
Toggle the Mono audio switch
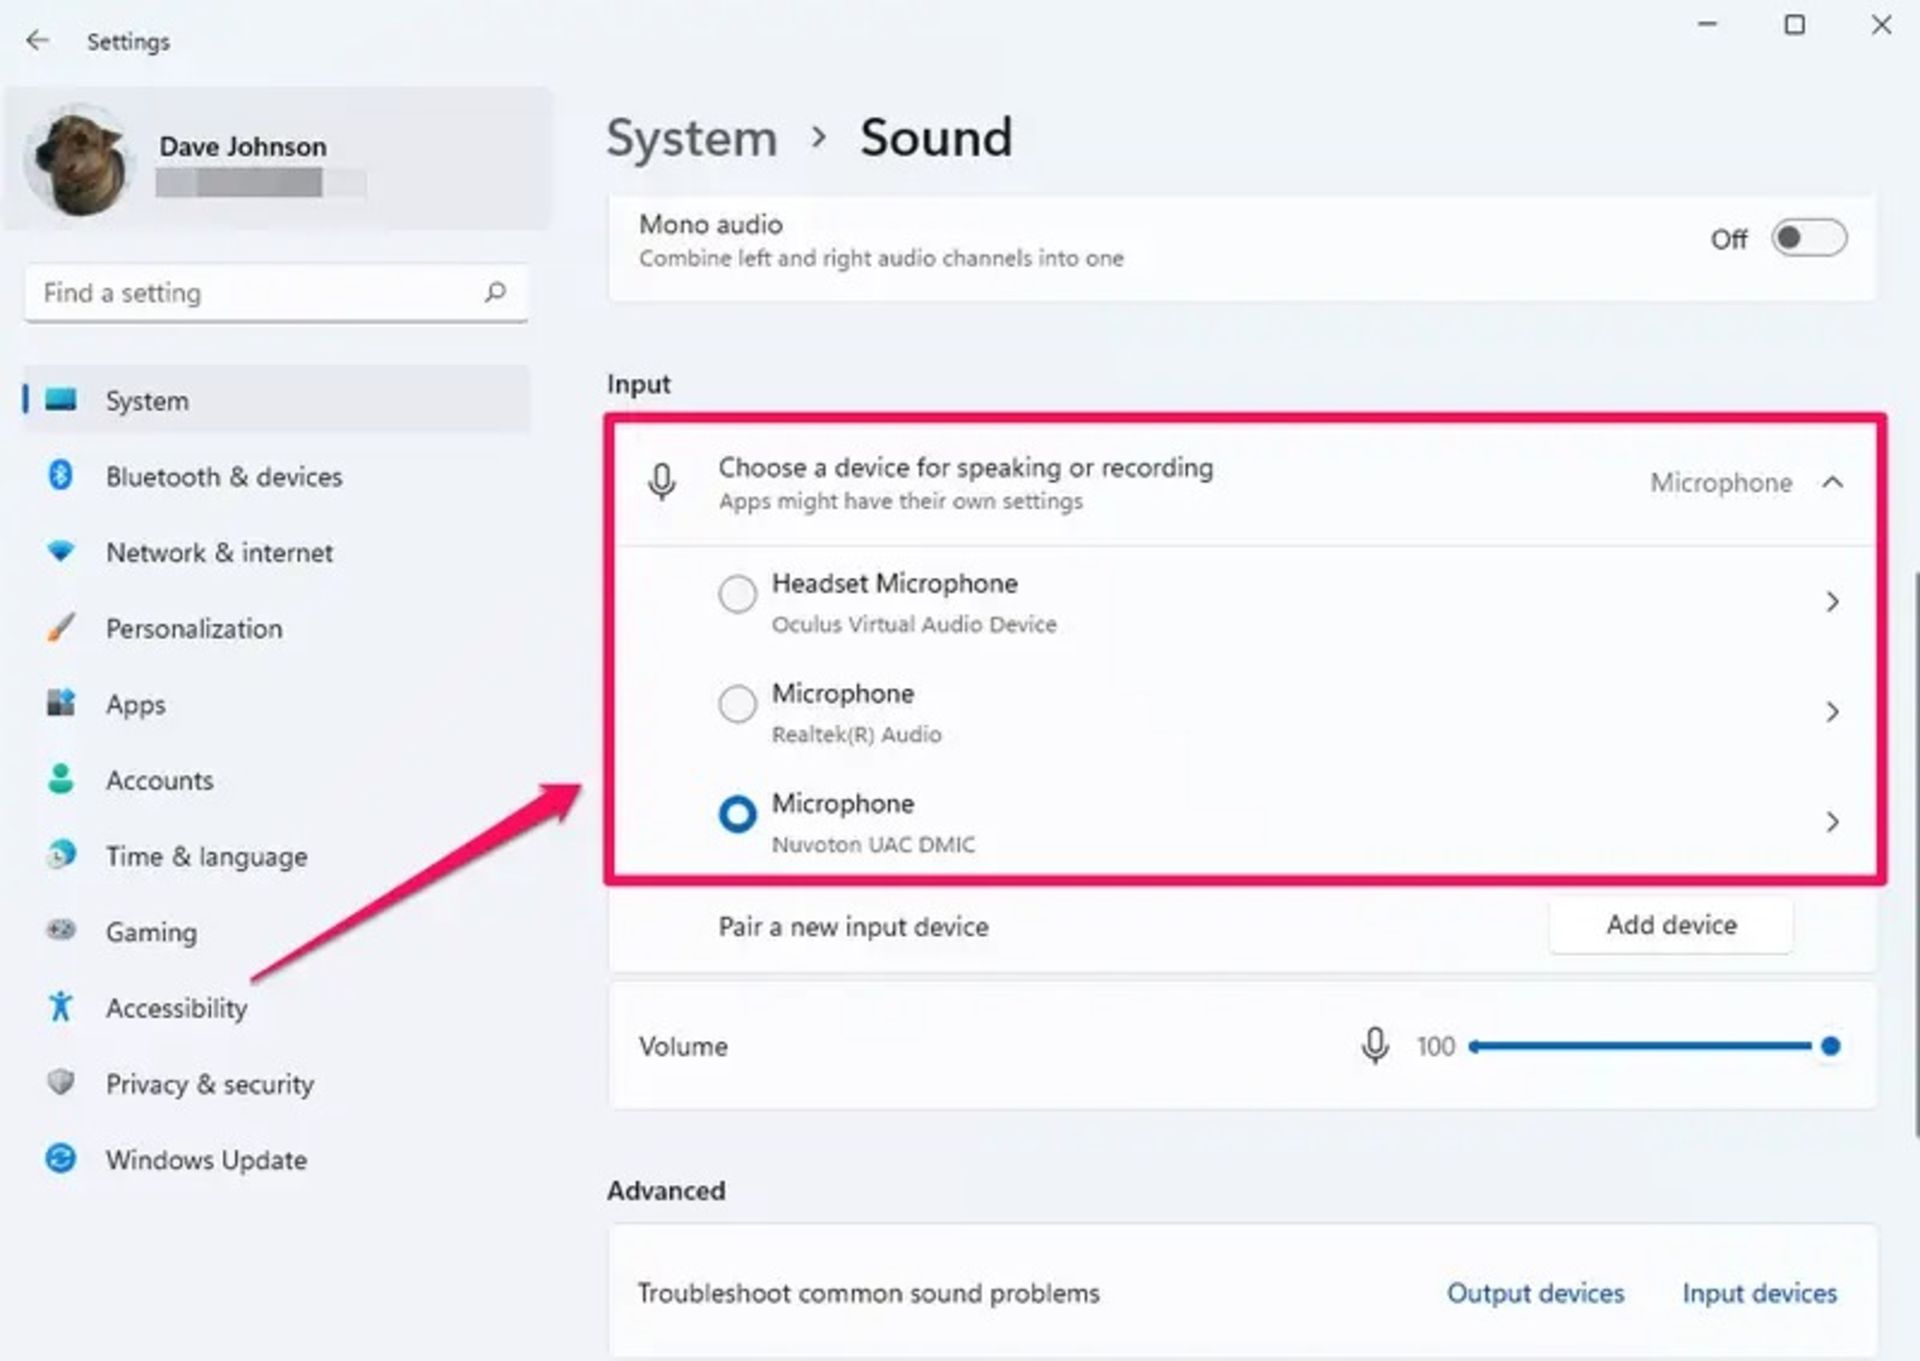click(x=1808, y=239)
